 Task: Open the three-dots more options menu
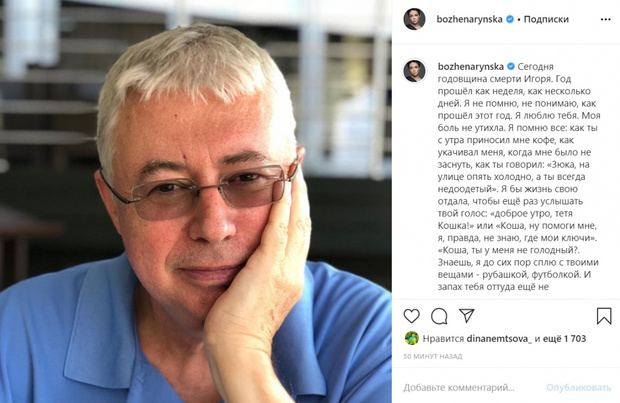click(x=605, y=19)
